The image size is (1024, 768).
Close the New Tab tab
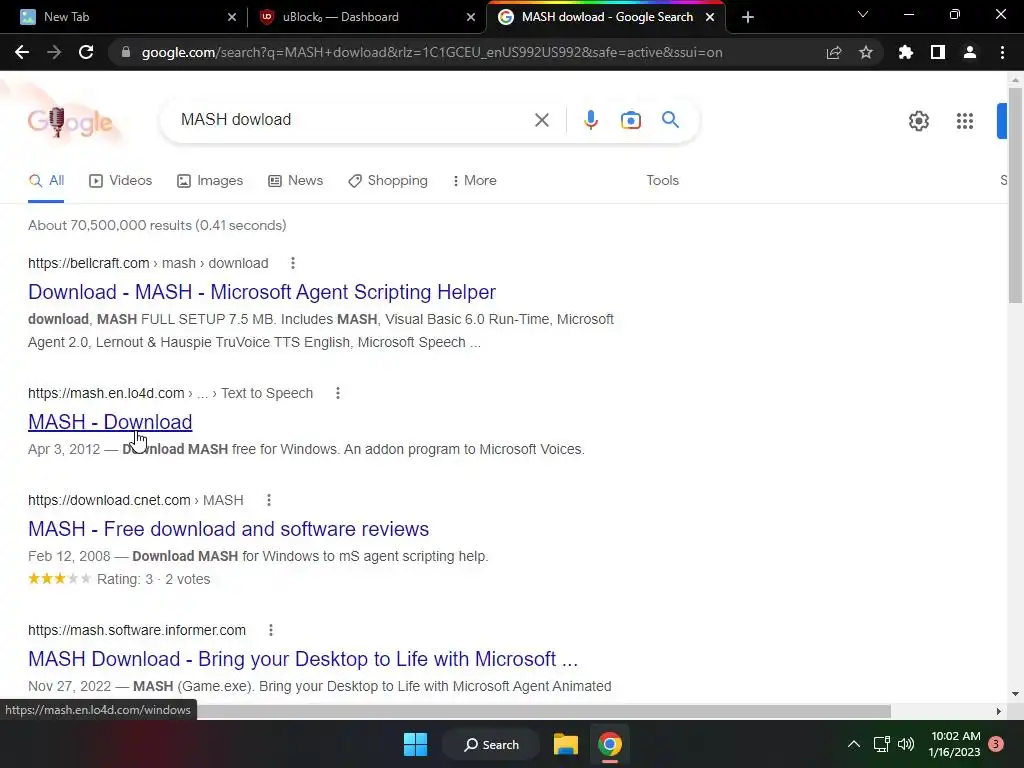click(232, 17)
